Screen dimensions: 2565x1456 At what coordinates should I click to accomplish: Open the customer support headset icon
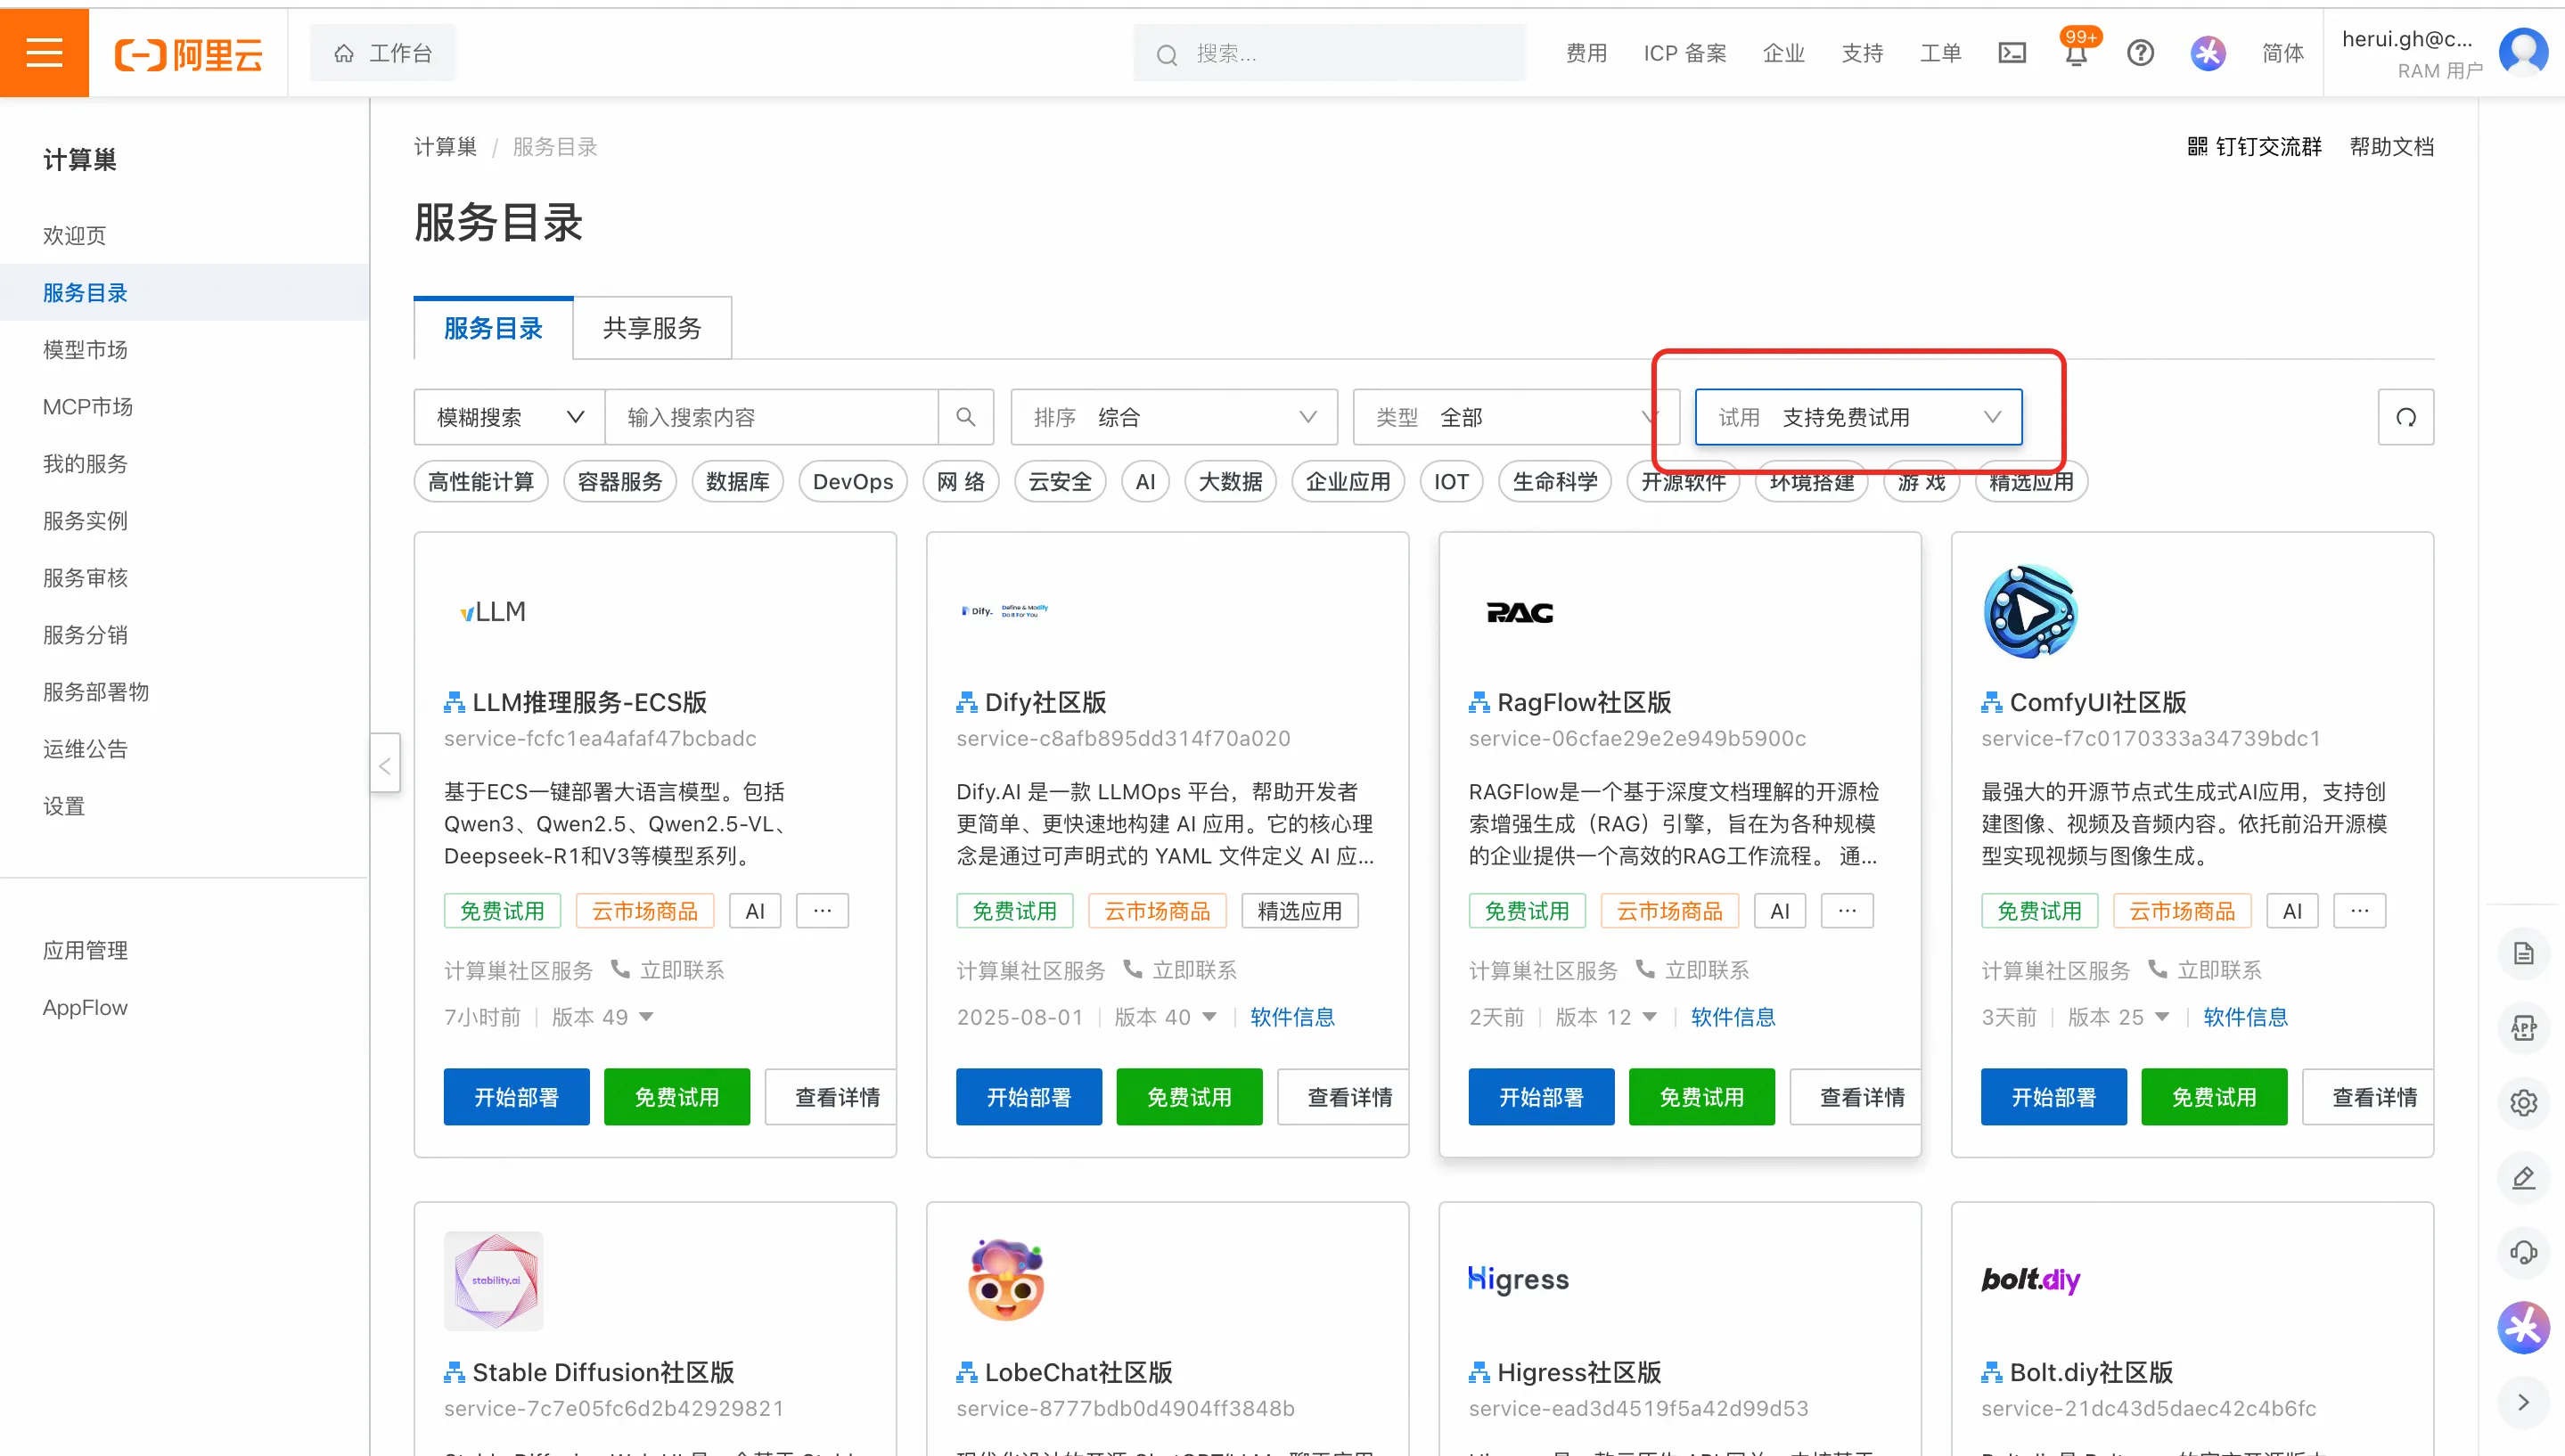(2524, 1252)
